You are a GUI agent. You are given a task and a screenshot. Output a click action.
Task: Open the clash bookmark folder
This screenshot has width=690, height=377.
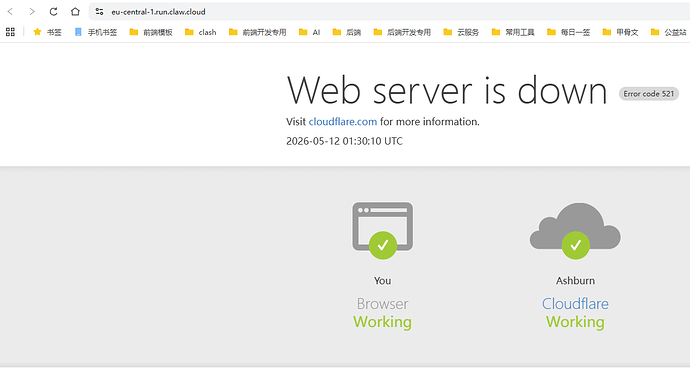click(x=201, y=32)
